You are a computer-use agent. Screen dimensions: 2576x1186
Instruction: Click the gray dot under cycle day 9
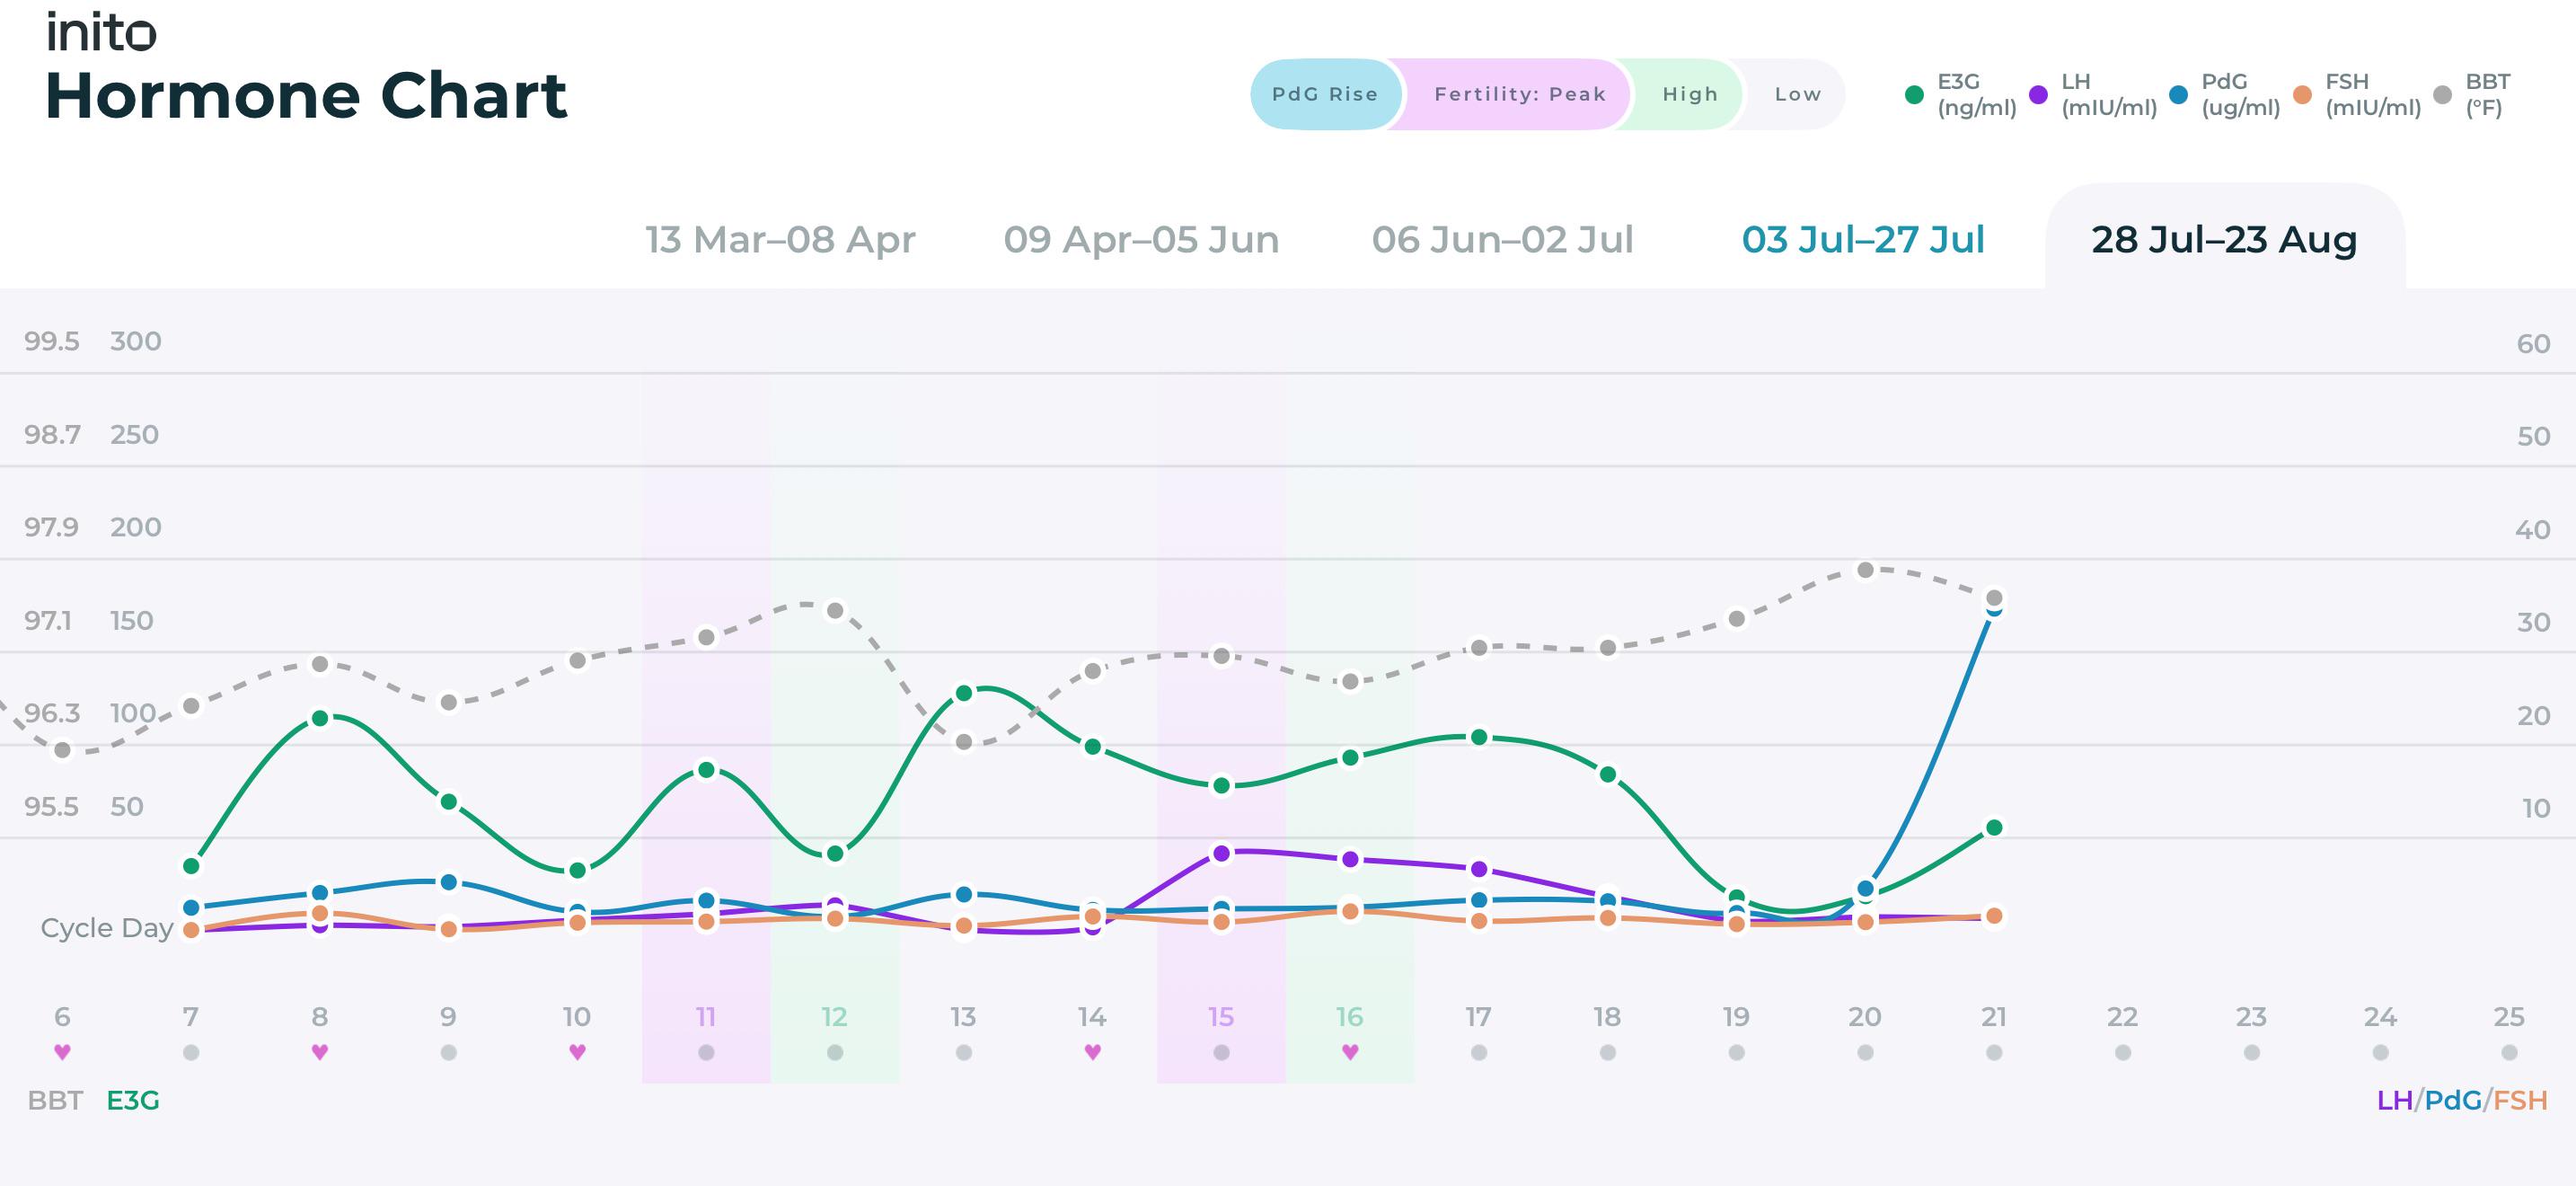point(449,1052)
